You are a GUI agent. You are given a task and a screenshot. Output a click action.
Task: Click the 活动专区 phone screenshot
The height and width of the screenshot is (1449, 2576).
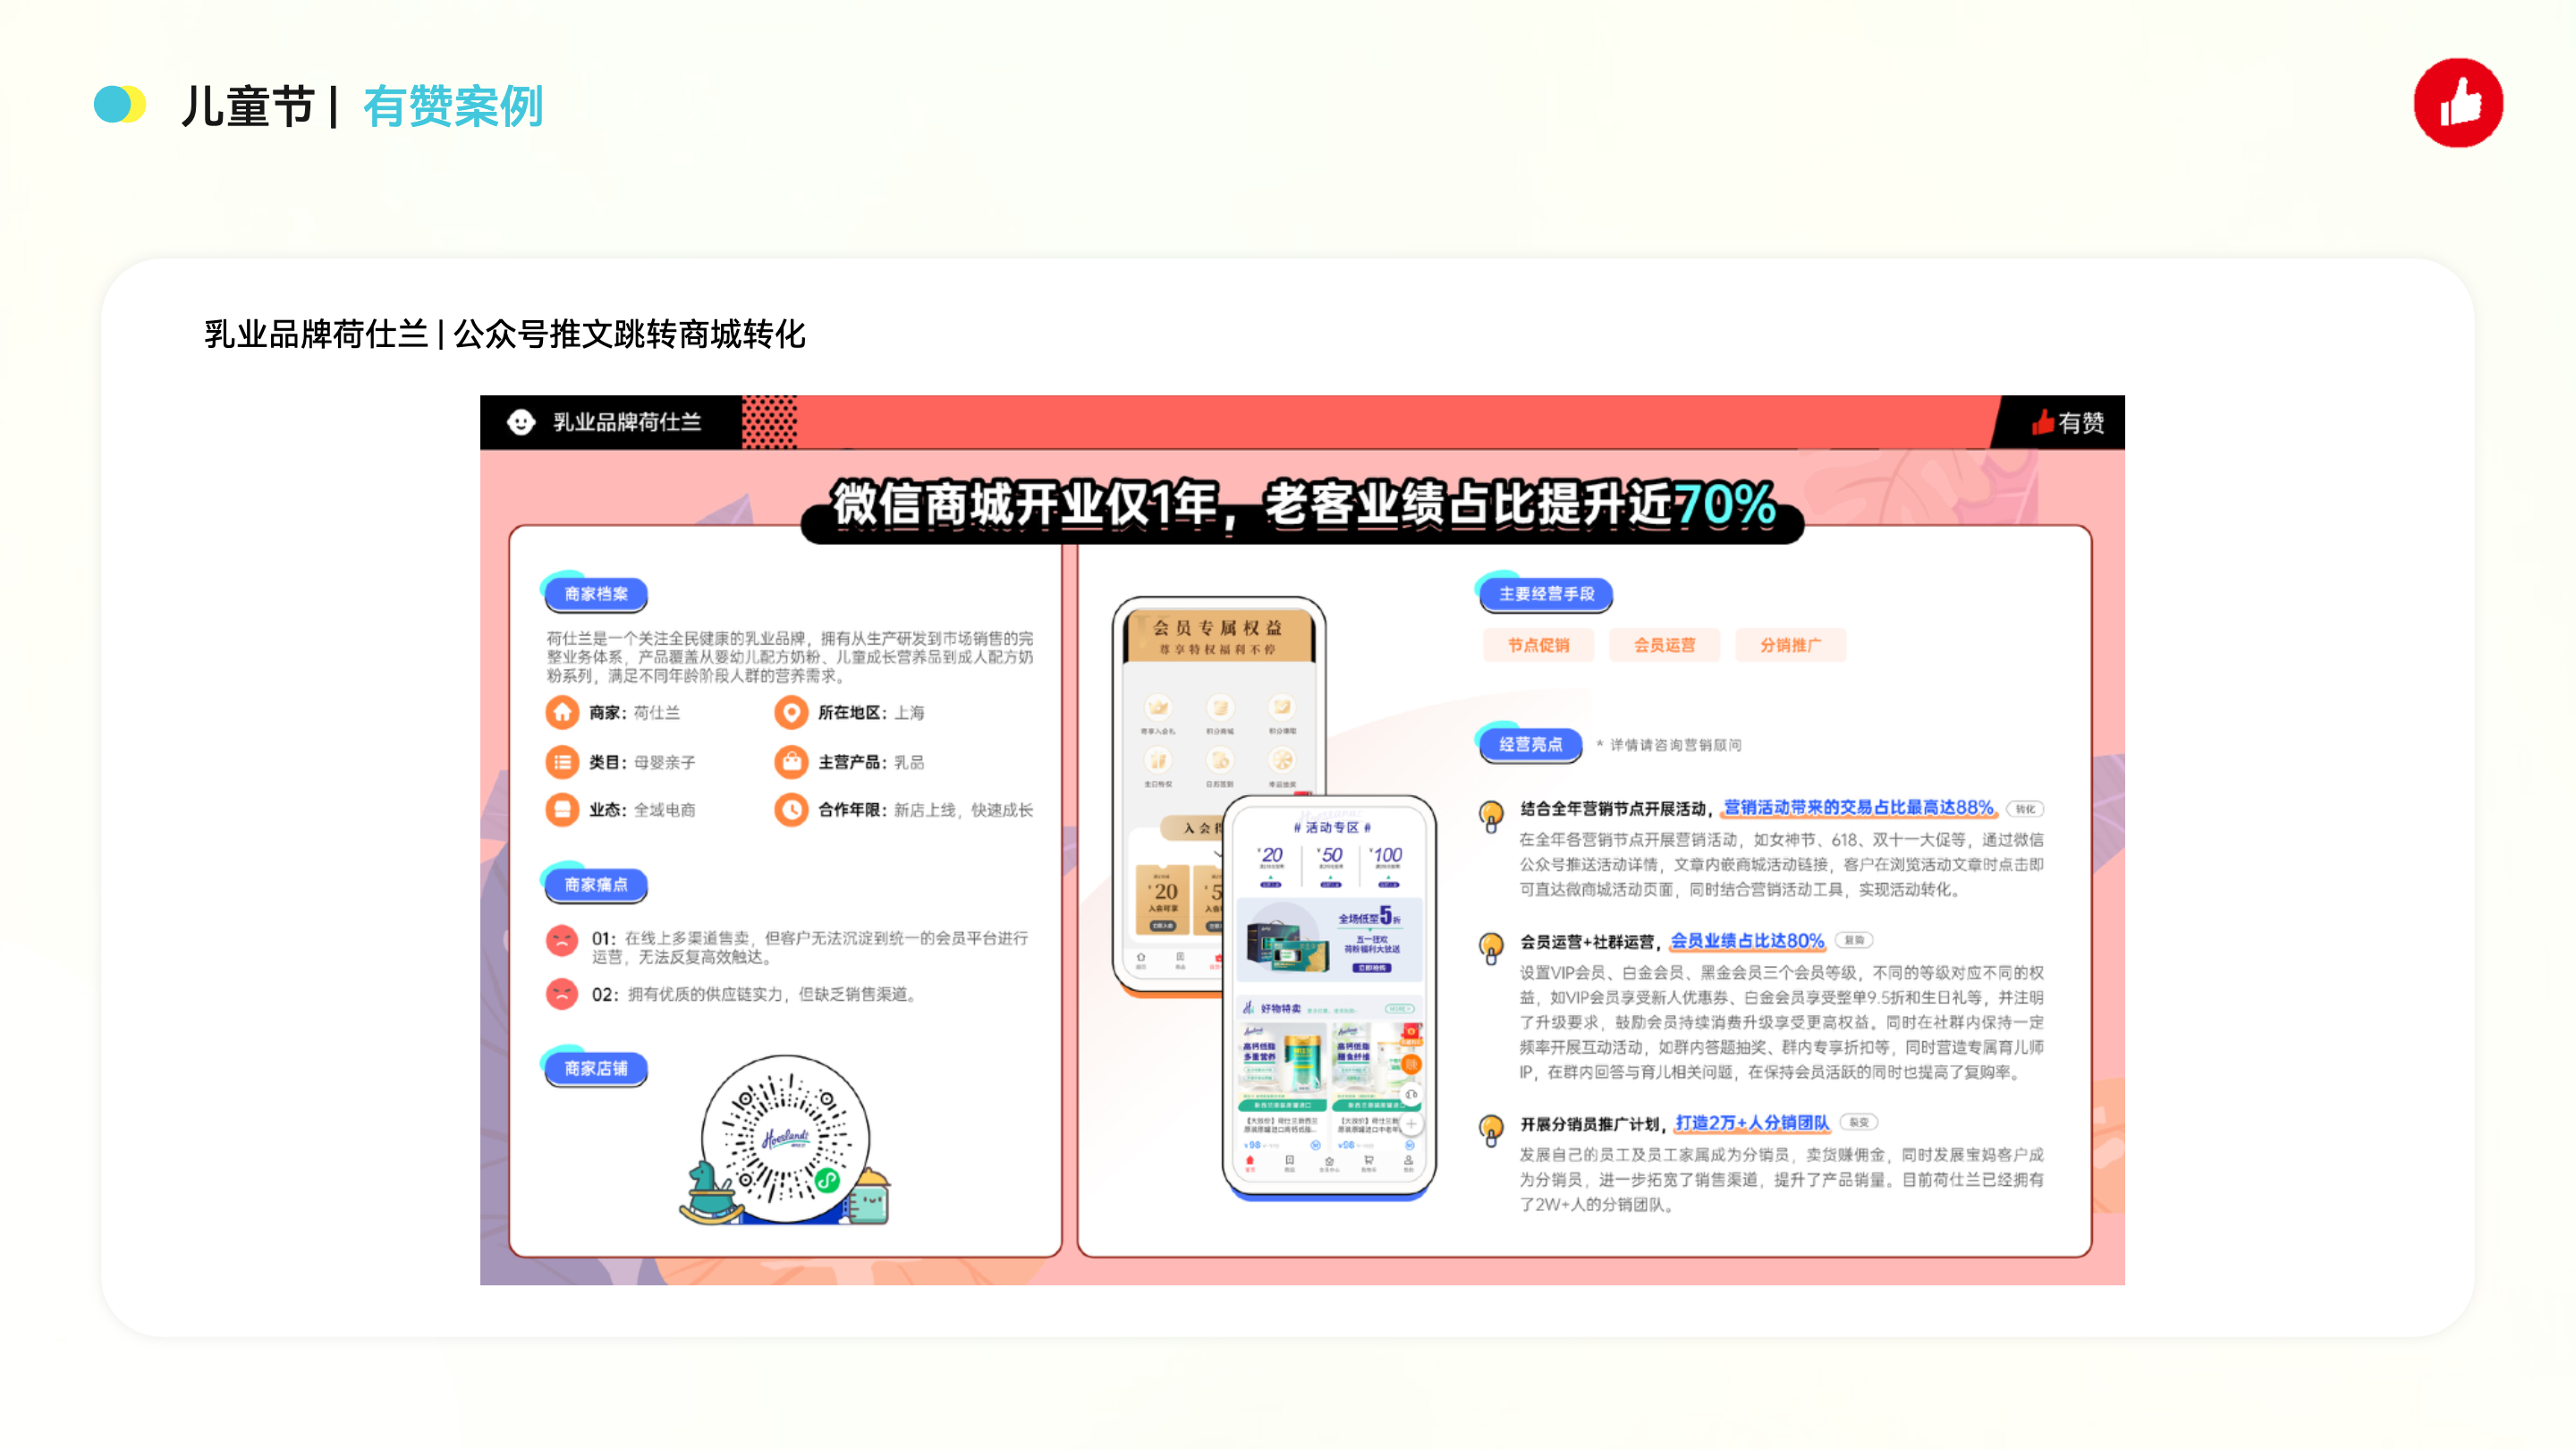[x=1329, y=996]
